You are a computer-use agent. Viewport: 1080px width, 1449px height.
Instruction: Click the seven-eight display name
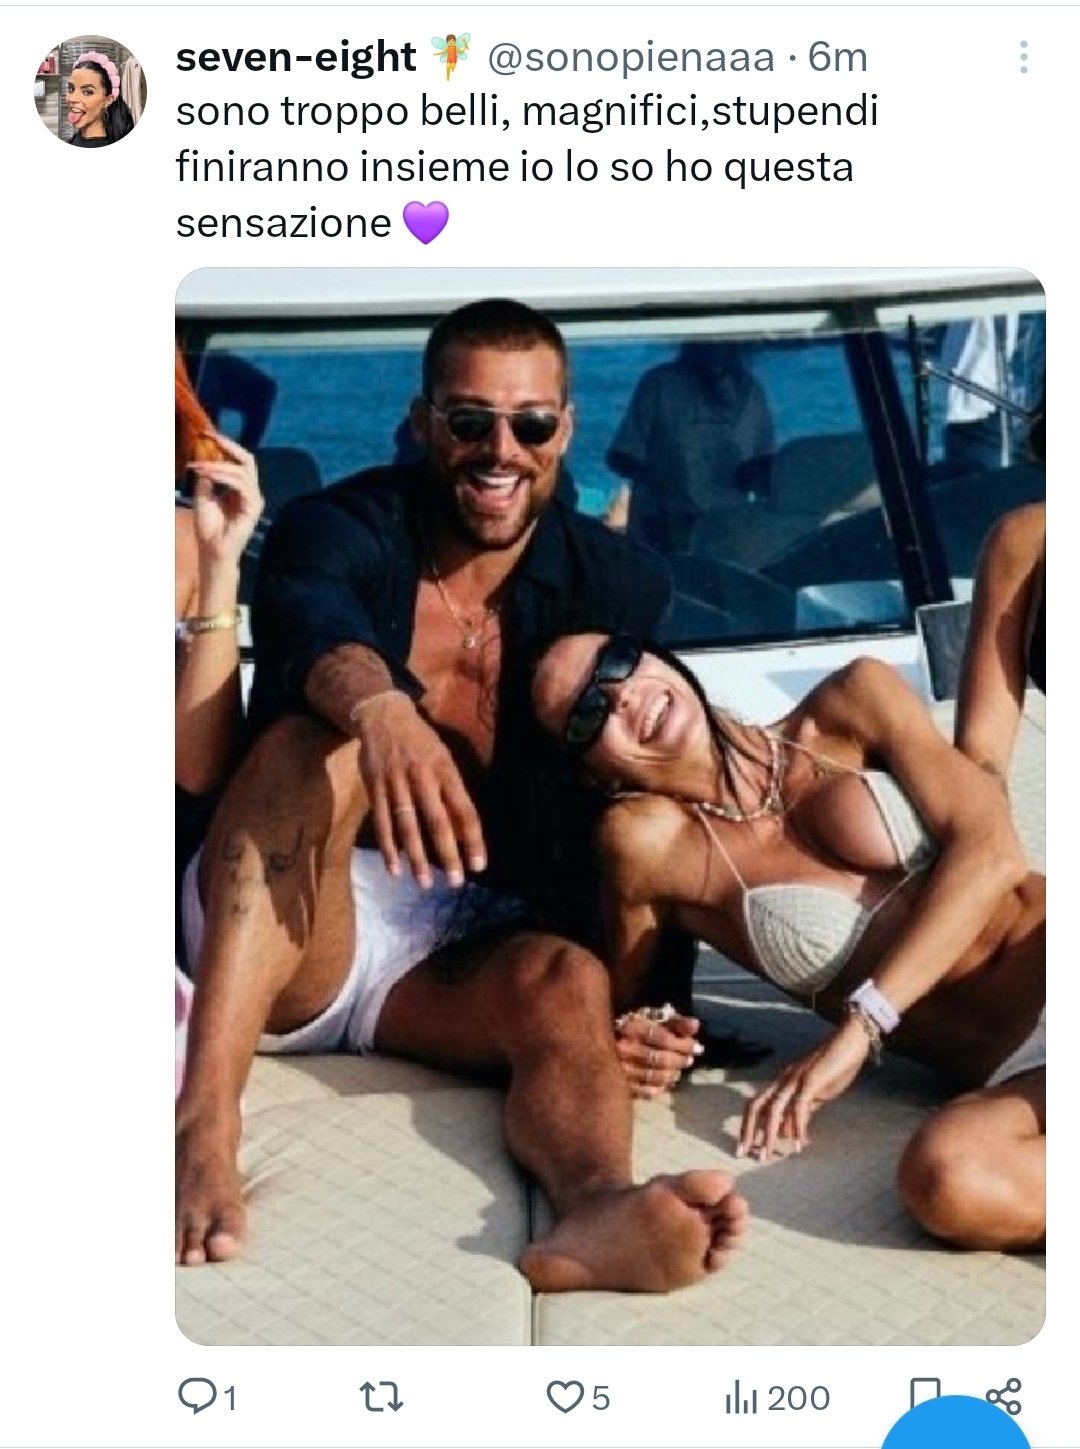click(296, 57)
